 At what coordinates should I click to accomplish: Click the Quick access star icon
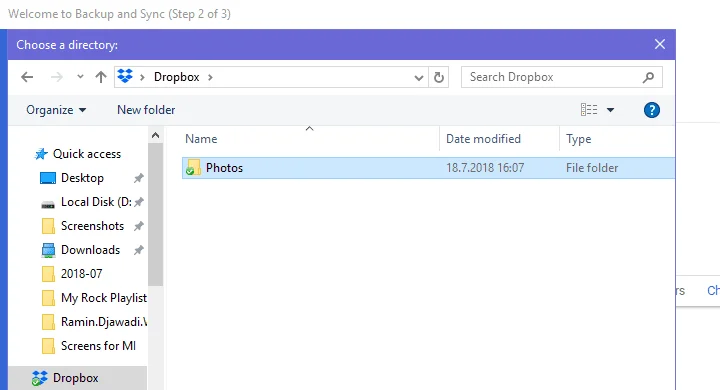pos(41,154)
